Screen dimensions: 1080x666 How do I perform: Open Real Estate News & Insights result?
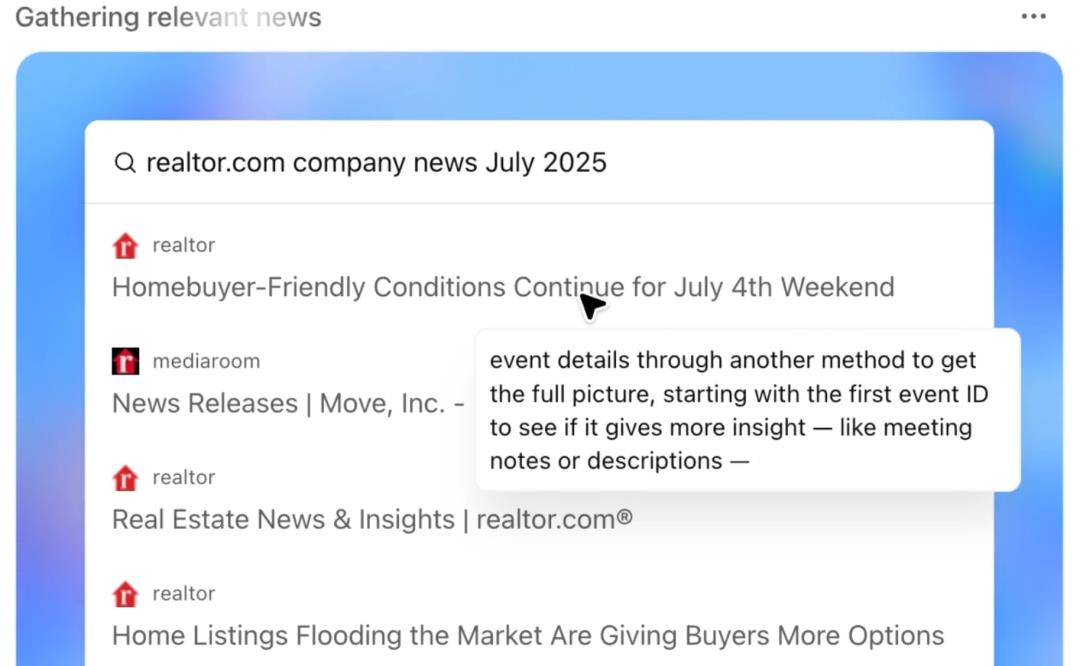click(x=372, y=519)
